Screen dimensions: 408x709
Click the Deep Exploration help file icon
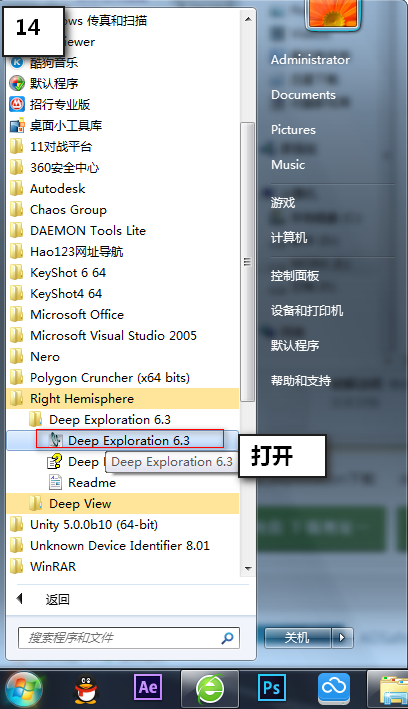point(55,461)
